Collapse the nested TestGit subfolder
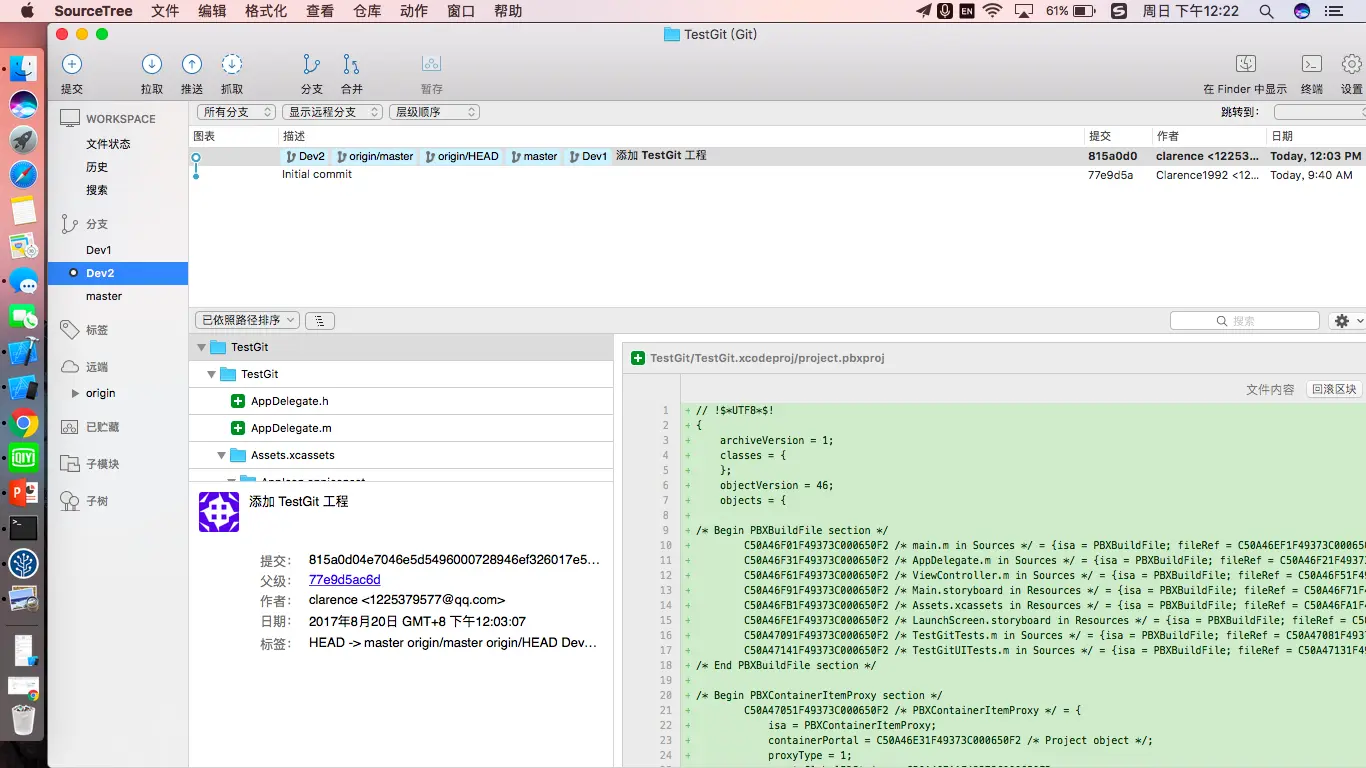 click(211, 375)
